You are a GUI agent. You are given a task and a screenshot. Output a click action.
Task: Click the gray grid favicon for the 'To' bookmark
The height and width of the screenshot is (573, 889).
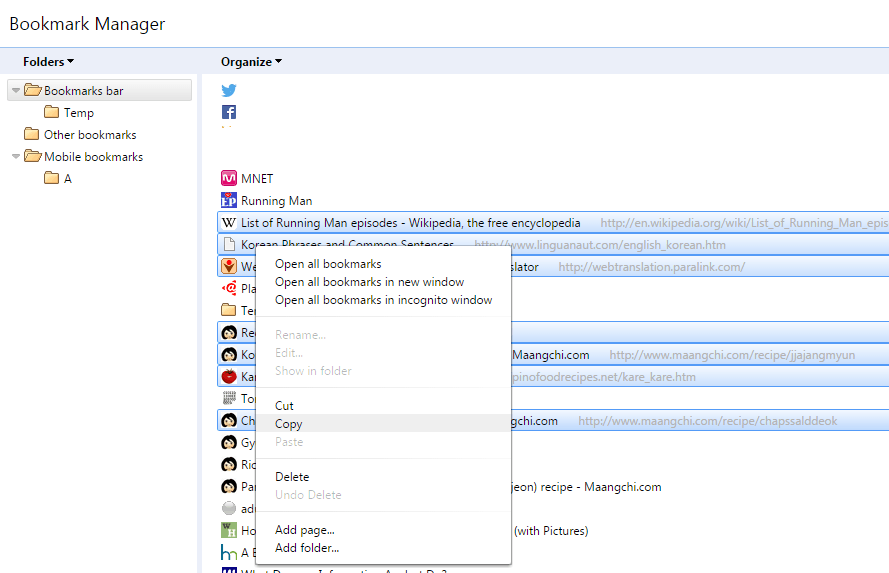click(229, 398)
